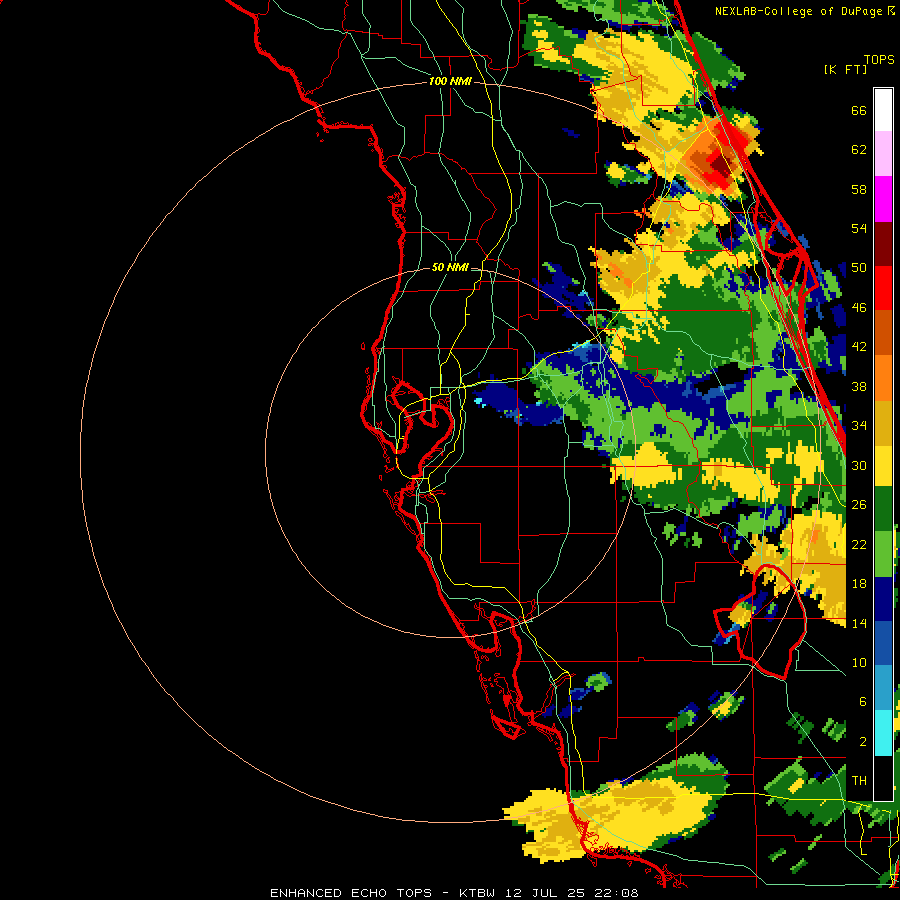The image size is (900, 900).
Task: Click the [K FT] units label
Action: pos(845,69)
